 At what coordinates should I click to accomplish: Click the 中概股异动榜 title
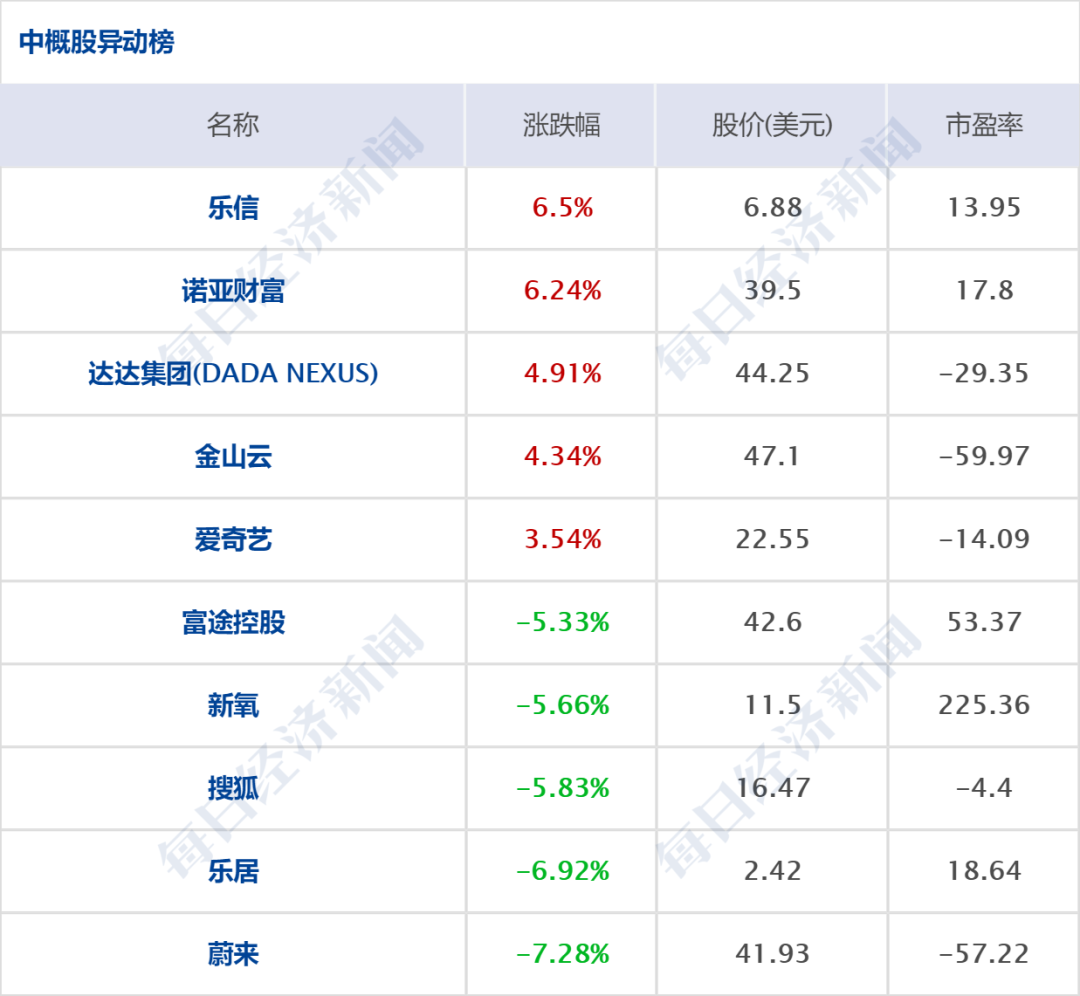pyautogui.click(x=96, y=42)
